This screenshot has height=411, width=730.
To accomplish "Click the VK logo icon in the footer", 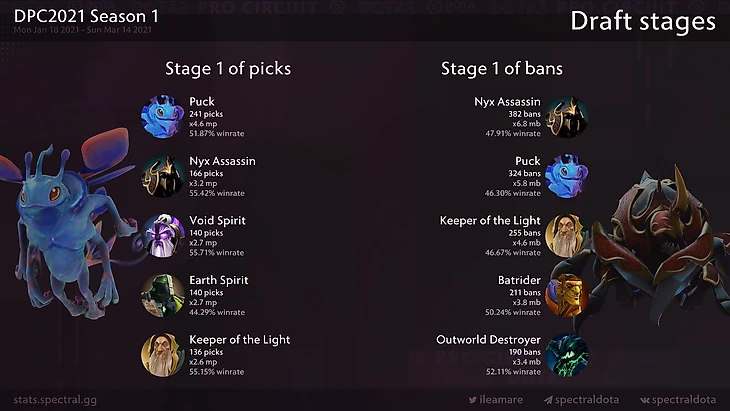I will 645,400.
